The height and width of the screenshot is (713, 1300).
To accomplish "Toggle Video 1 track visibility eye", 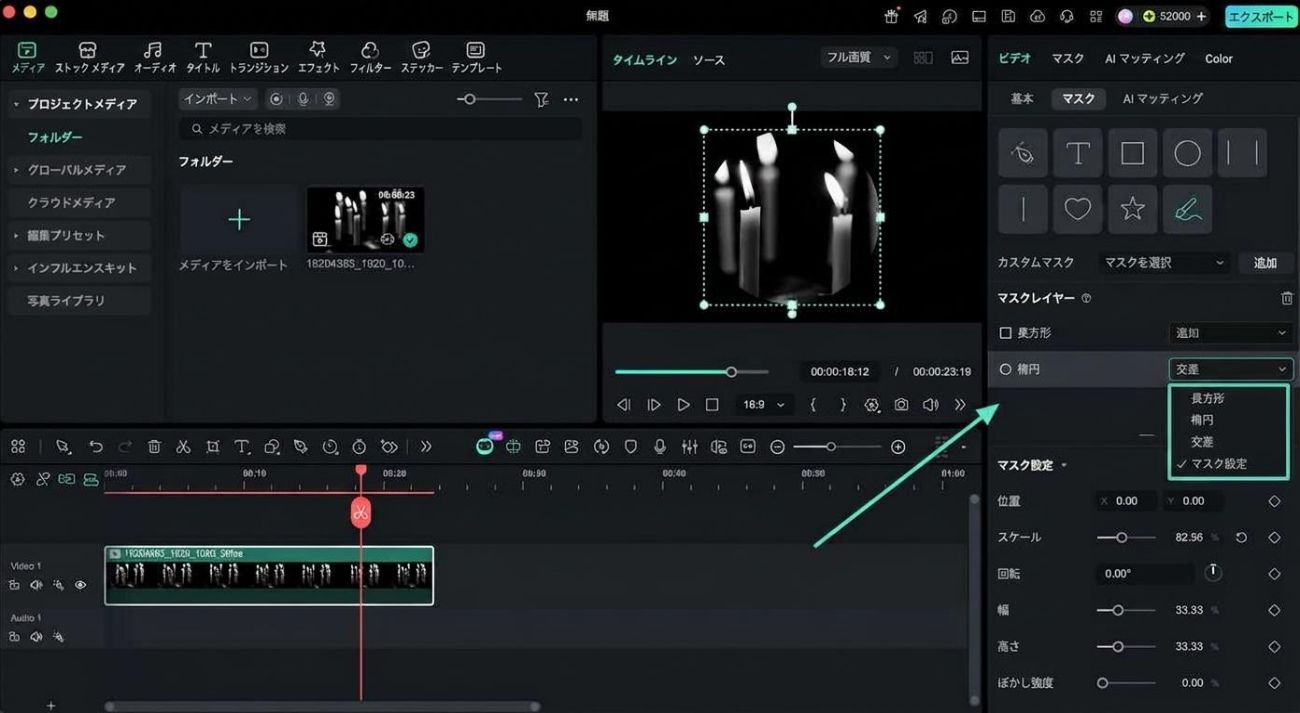I will click(x=81, y=585).
